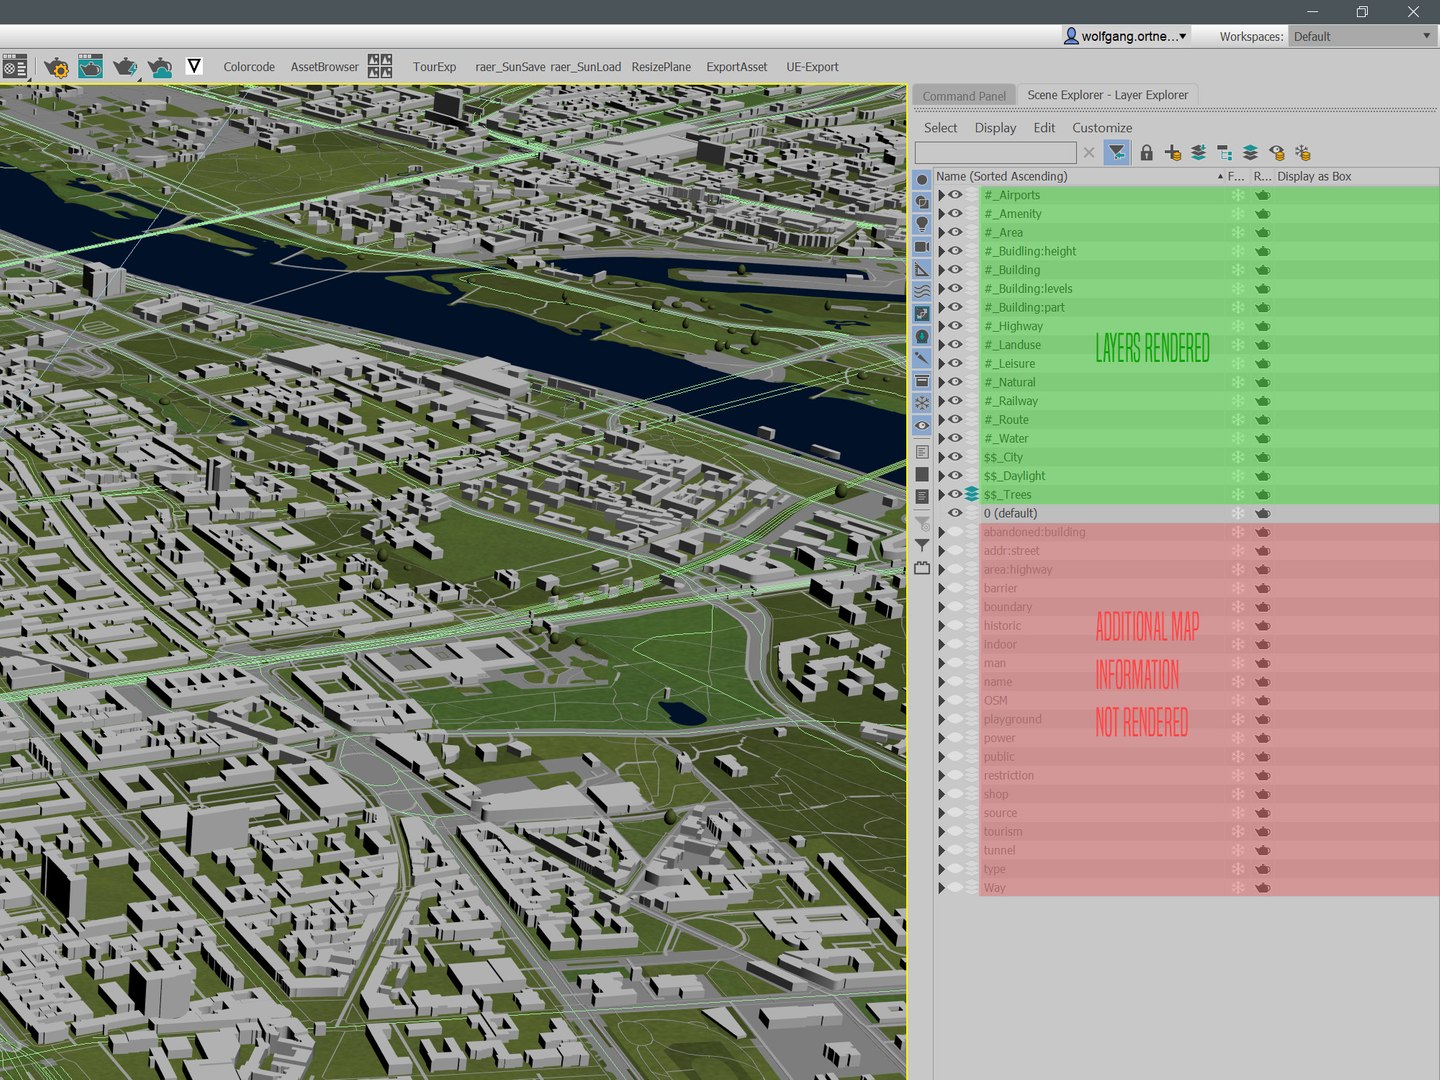
Task: Click the Render Production teapot icon
Action: tap(125, 67)
